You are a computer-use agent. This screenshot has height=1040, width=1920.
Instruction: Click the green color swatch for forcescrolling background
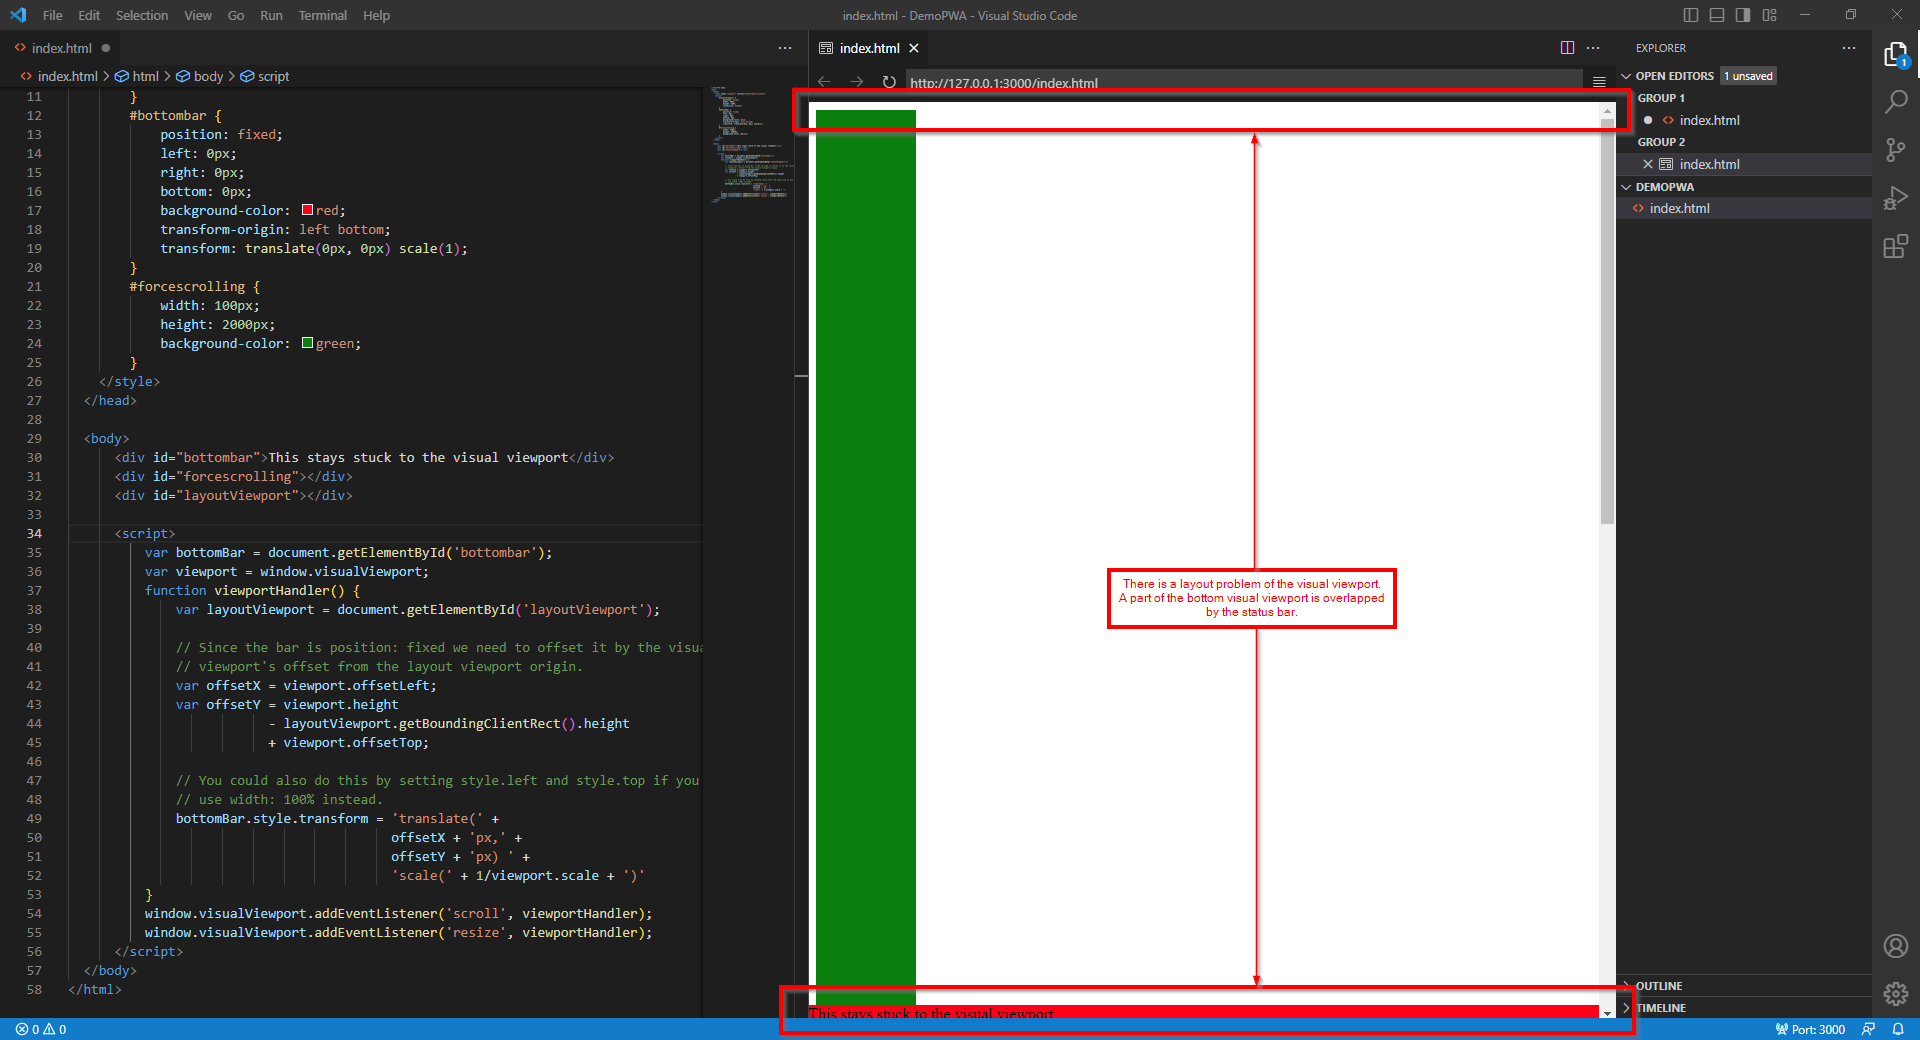tap(308, 343)
